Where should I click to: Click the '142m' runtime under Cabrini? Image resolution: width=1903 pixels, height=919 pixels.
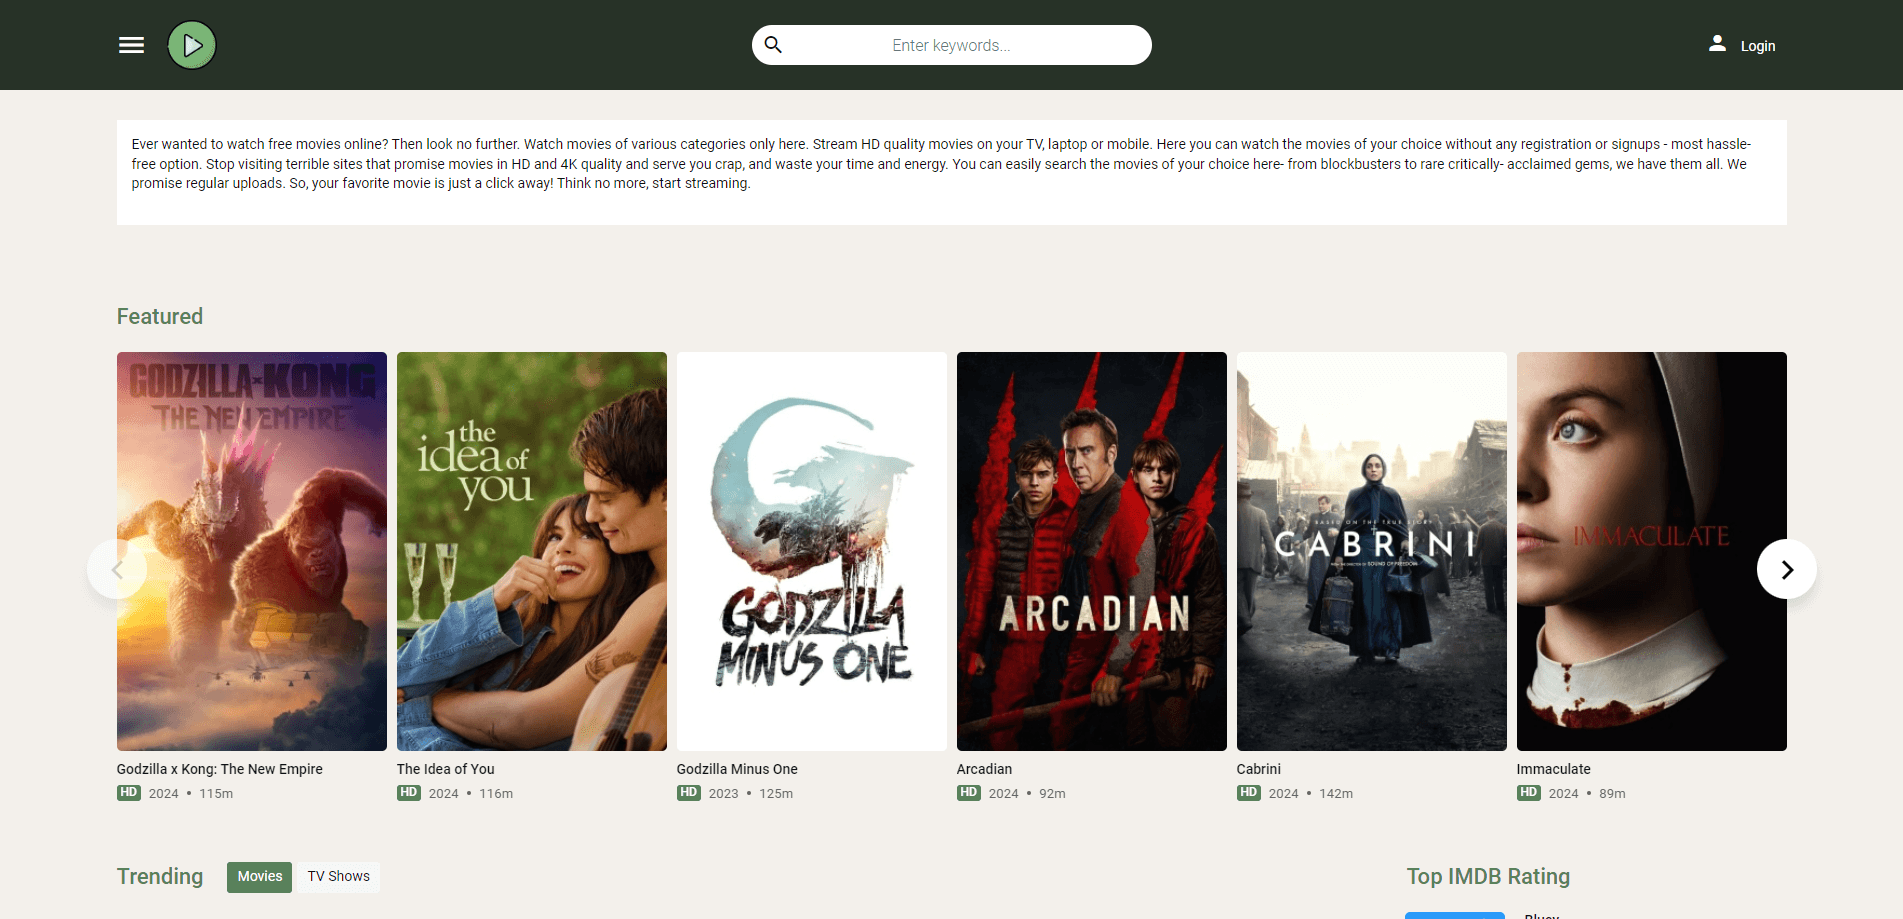(x=1336, y=794)
